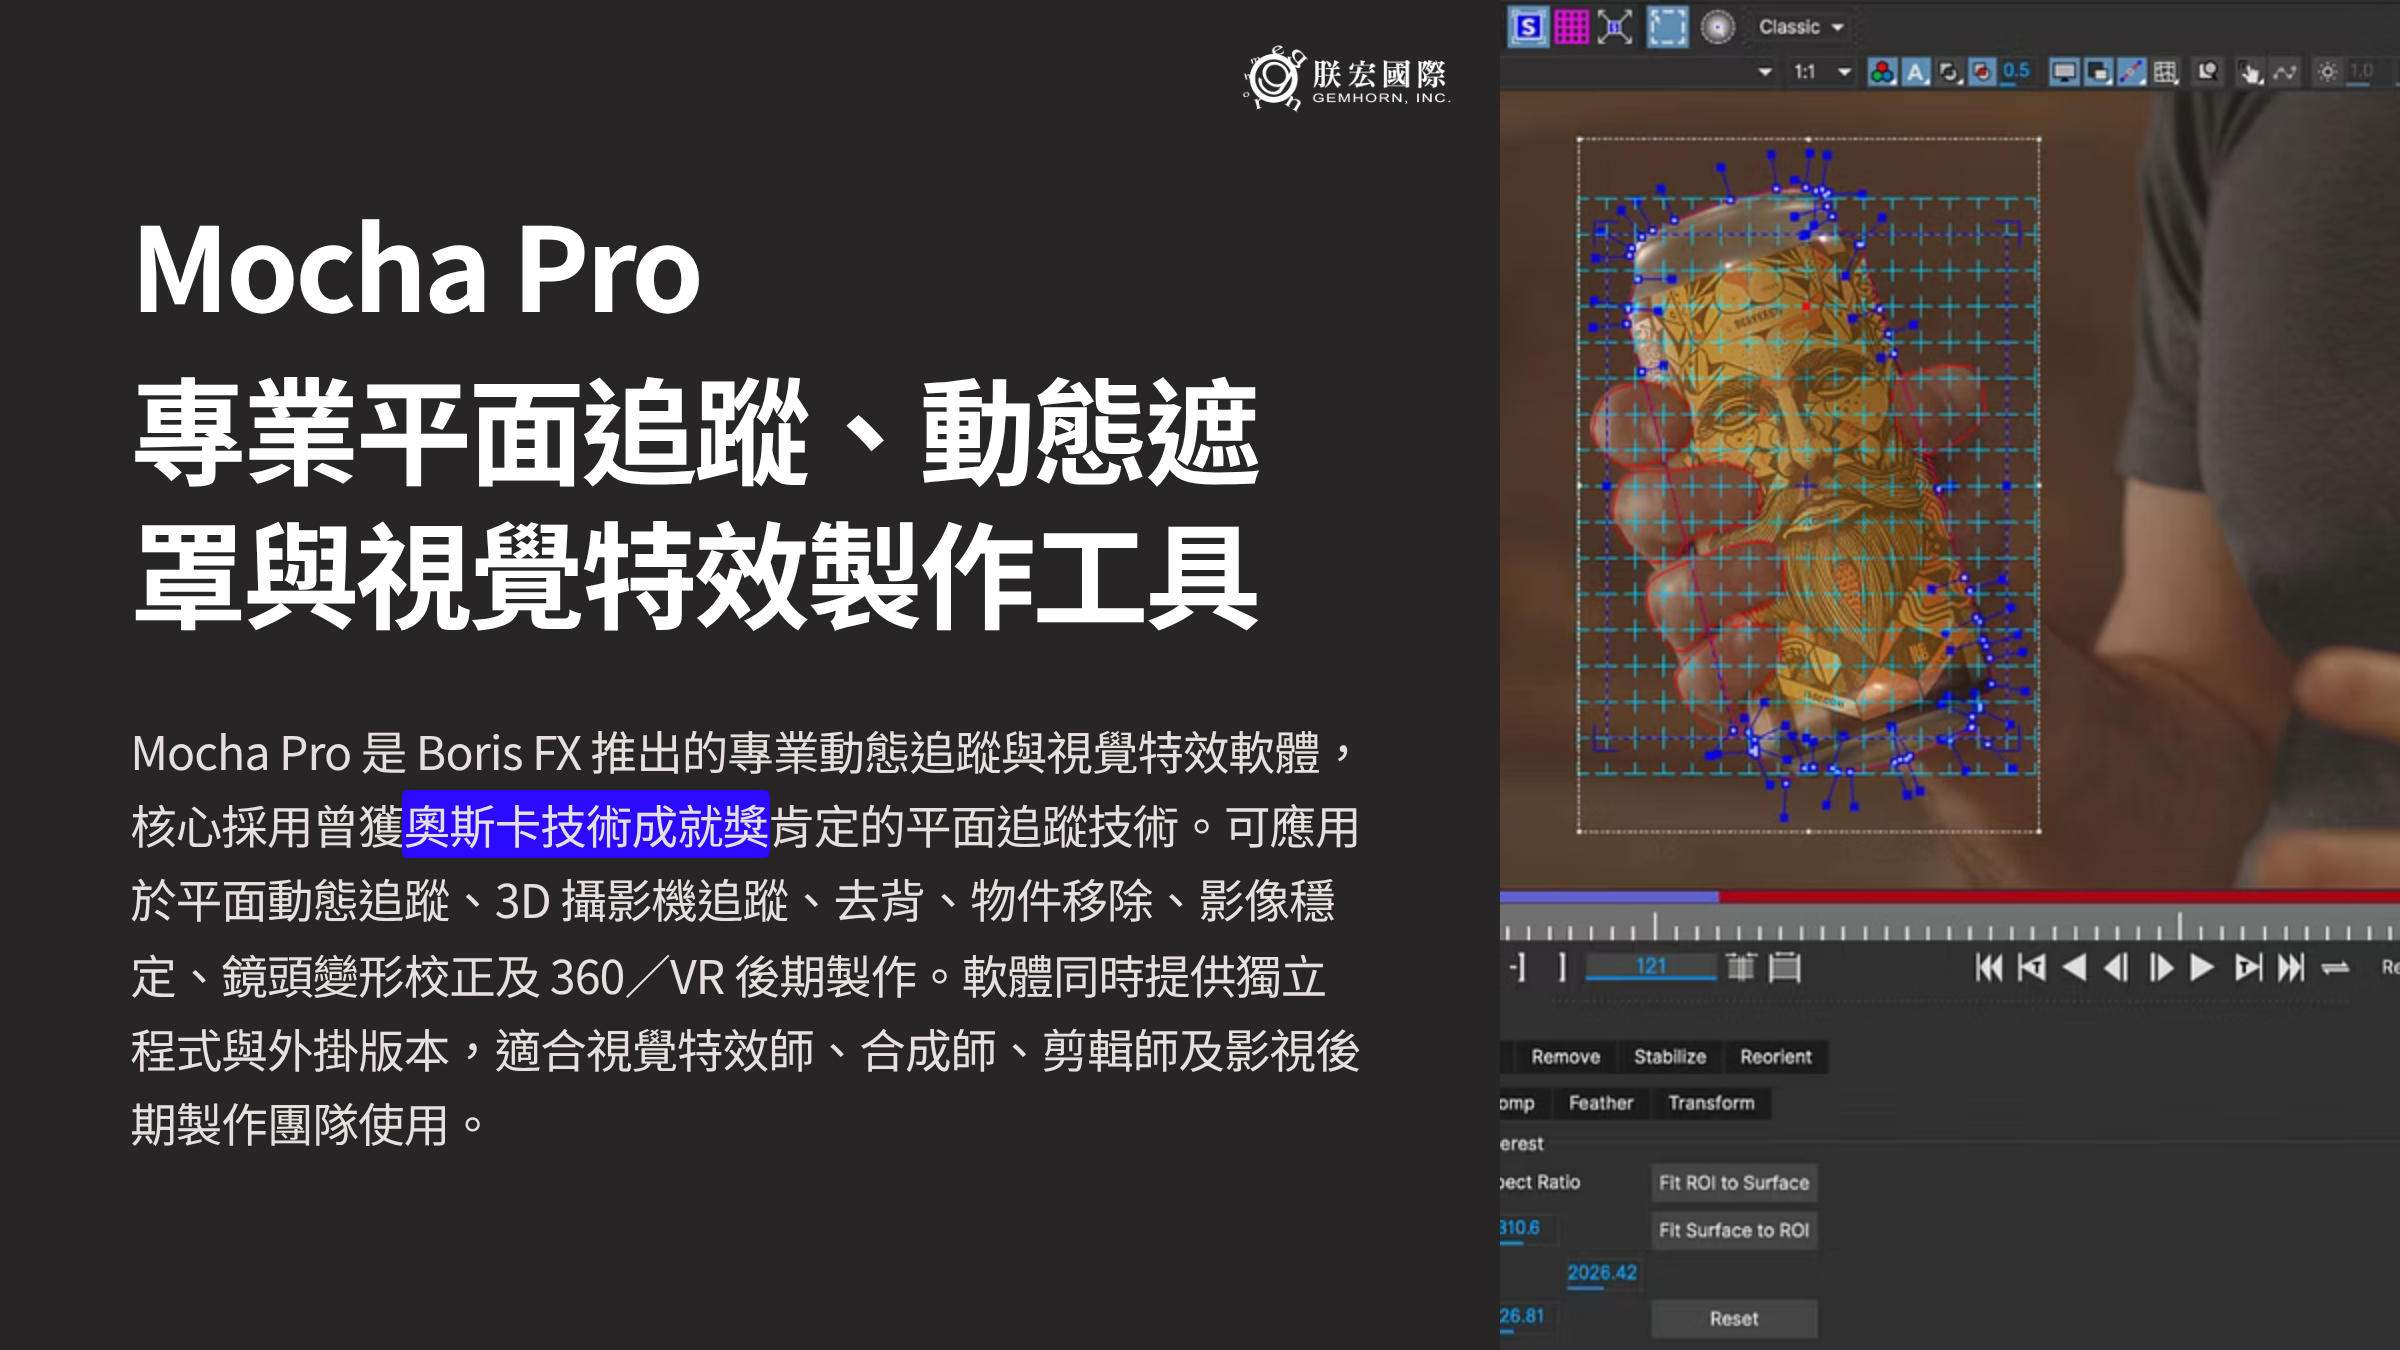Click the current frame field showing 121
Image resolution: width=2400 pixels, height=1350 pixels.
pos(1651,966)
